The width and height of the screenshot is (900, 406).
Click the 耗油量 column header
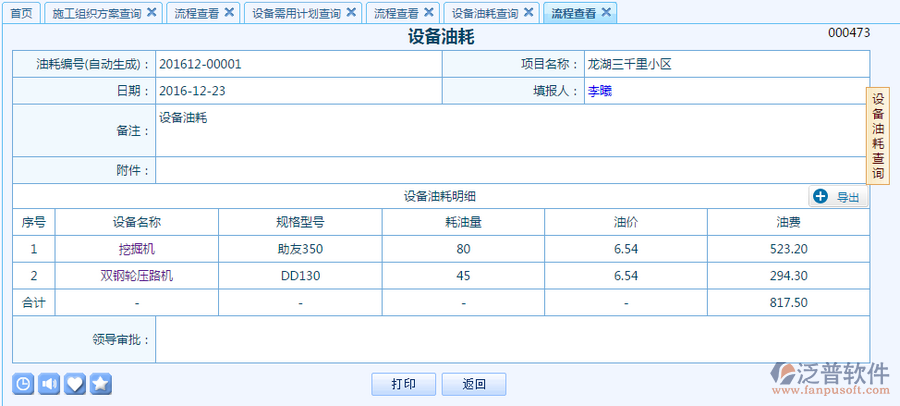tap(463, 222)
